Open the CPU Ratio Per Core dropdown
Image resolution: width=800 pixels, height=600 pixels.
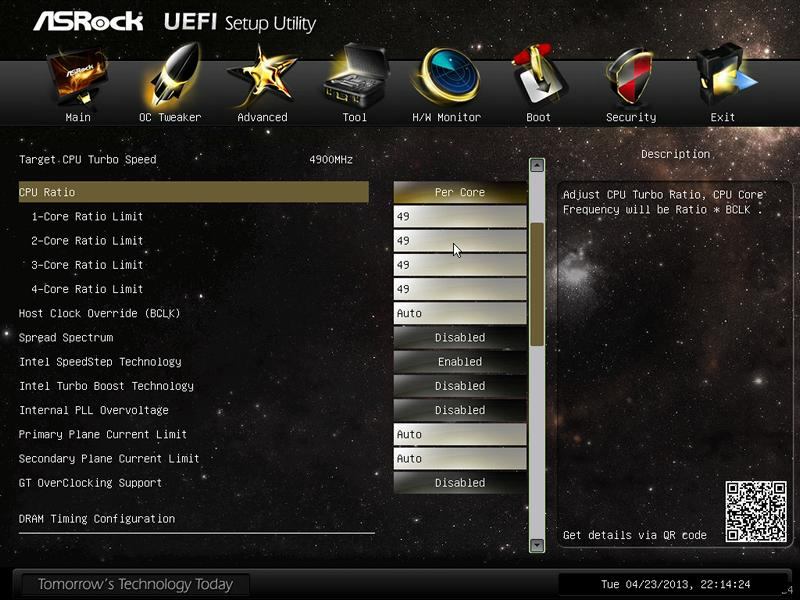point(460,192)
